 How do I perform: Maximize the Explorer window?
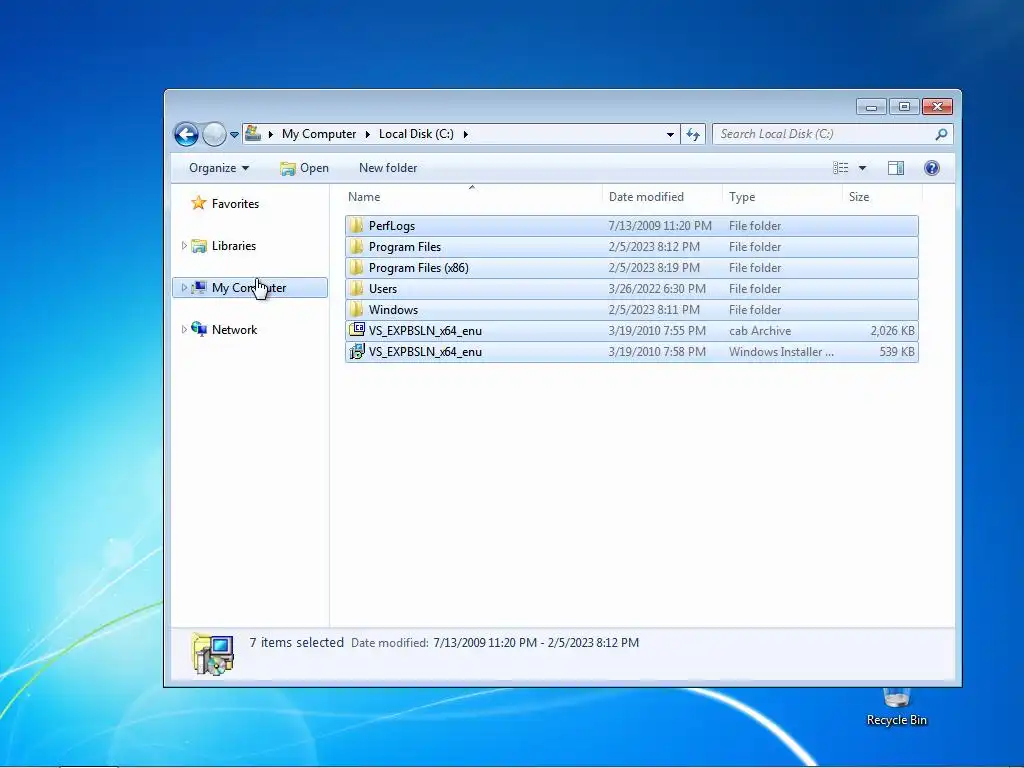point(904,106)
